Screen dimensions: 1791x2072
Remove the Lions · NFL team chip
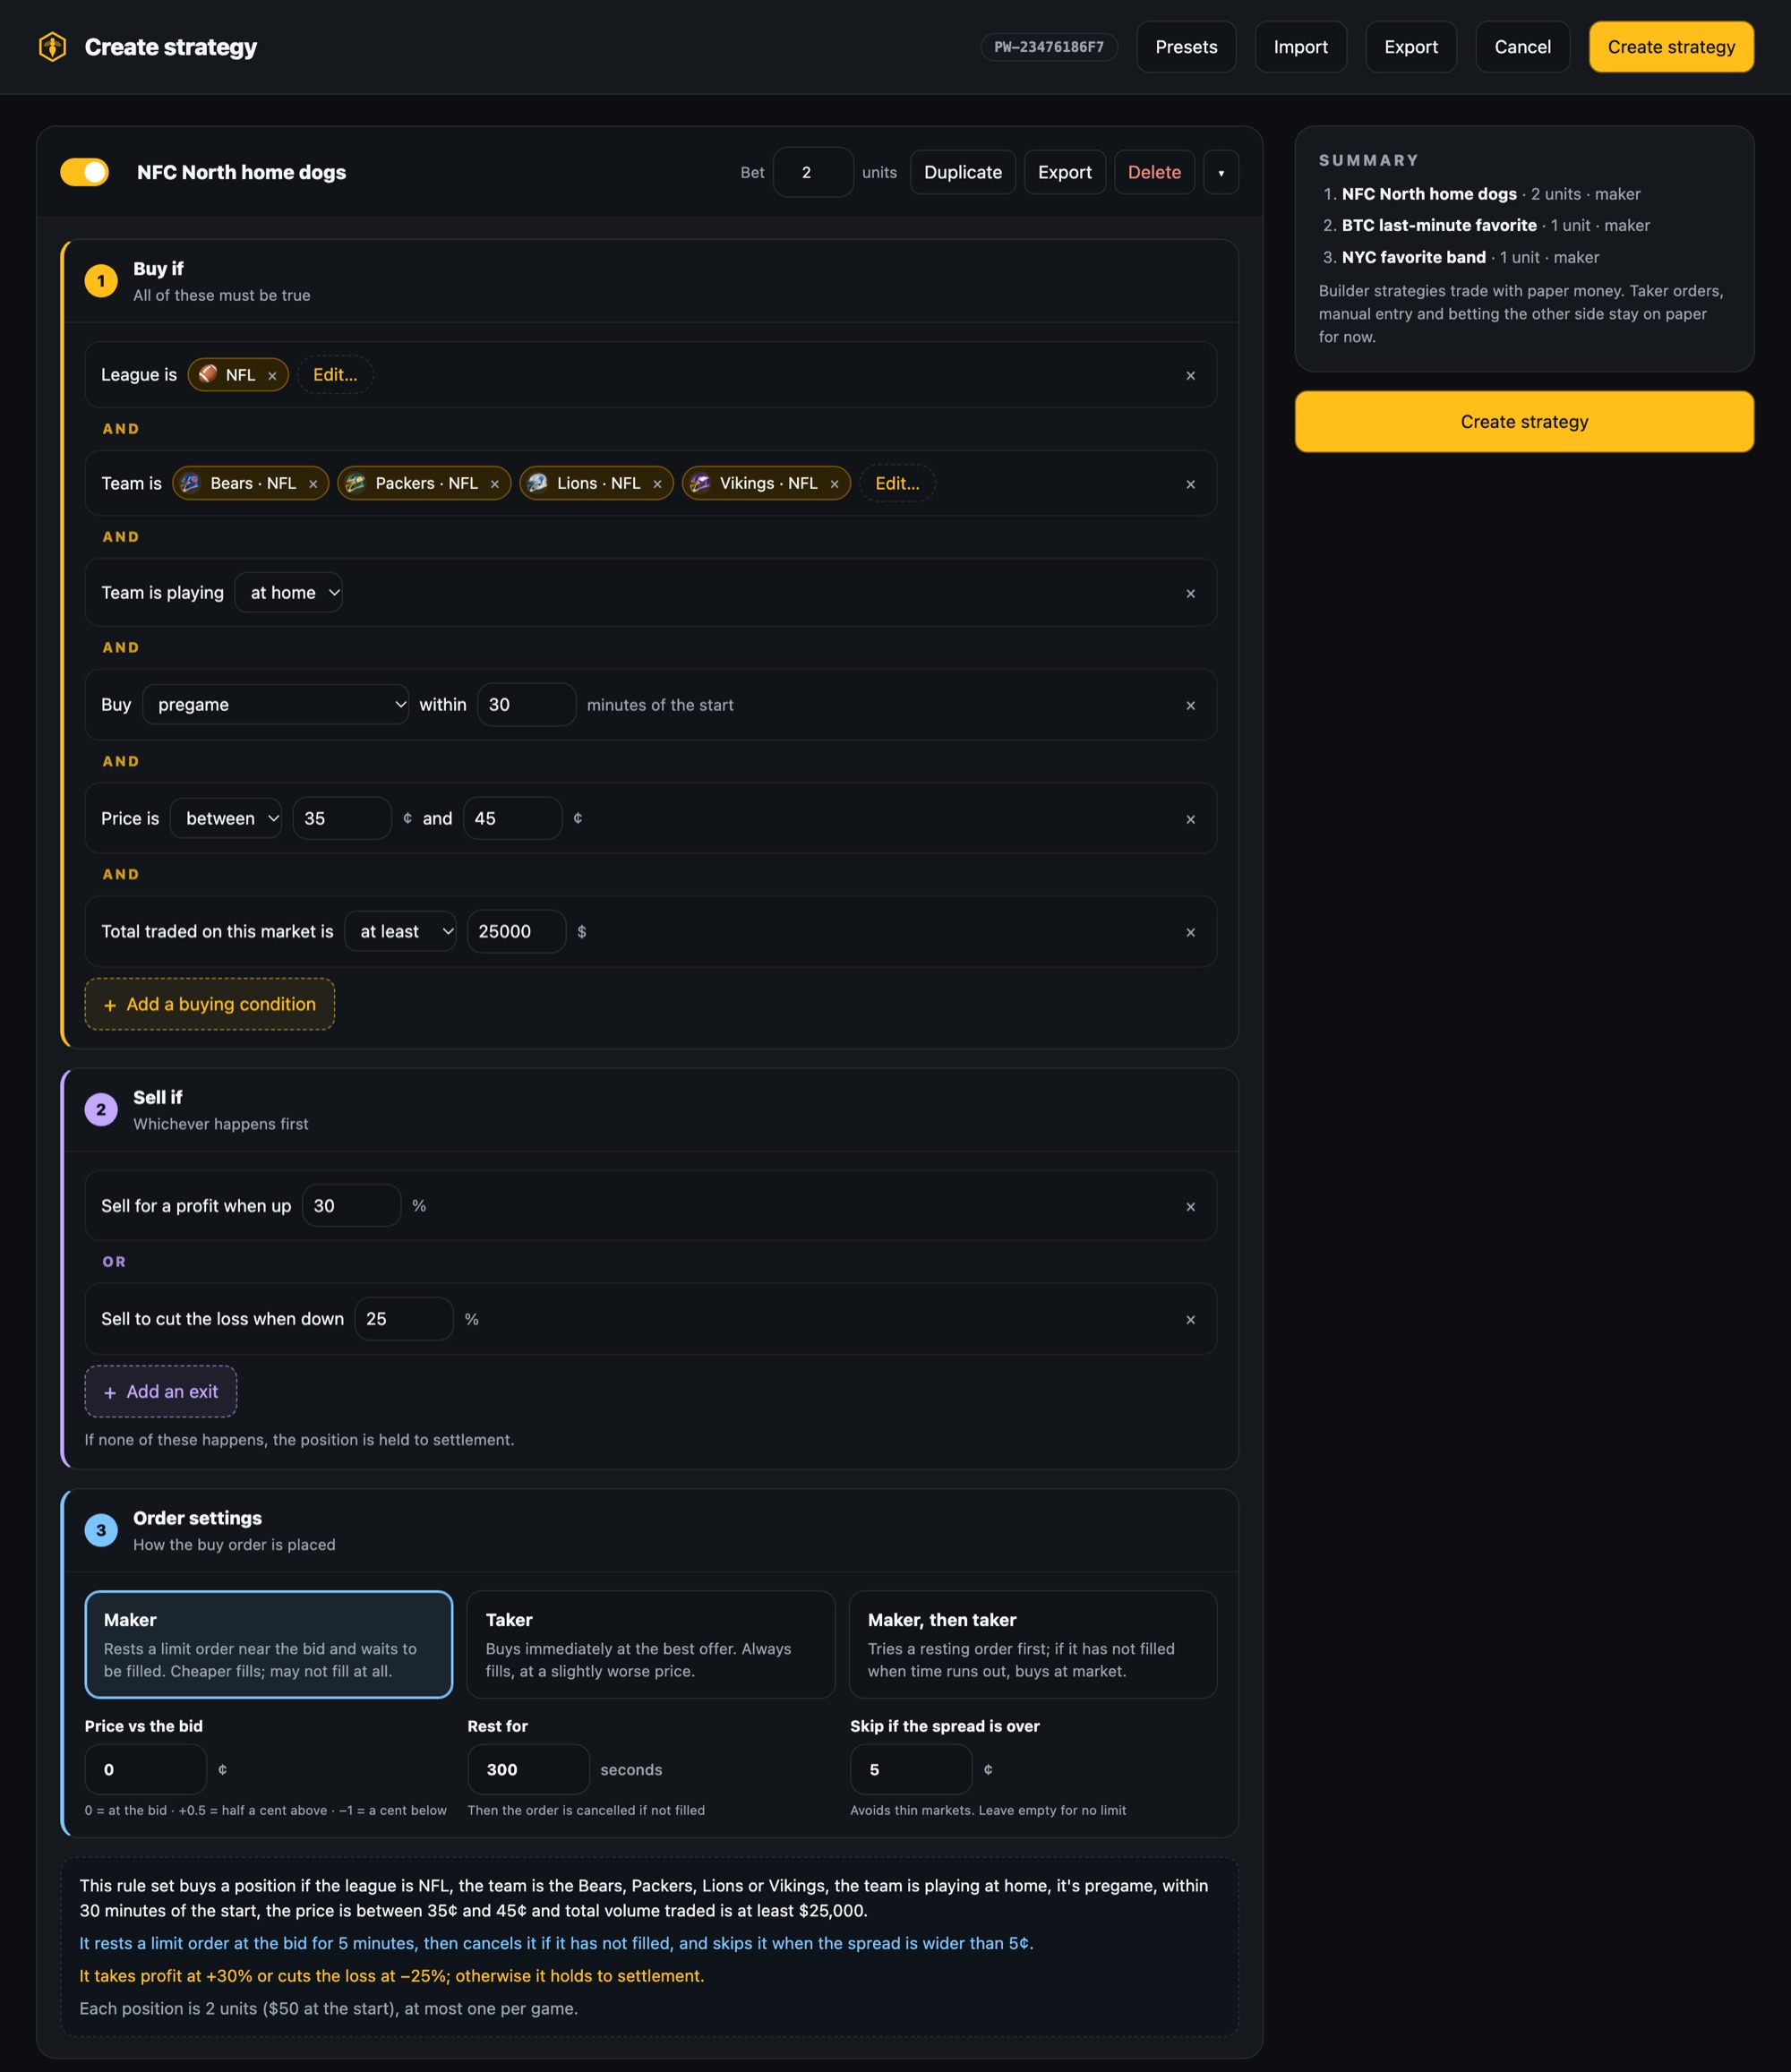pyautogui.click(x=657, y=484)
